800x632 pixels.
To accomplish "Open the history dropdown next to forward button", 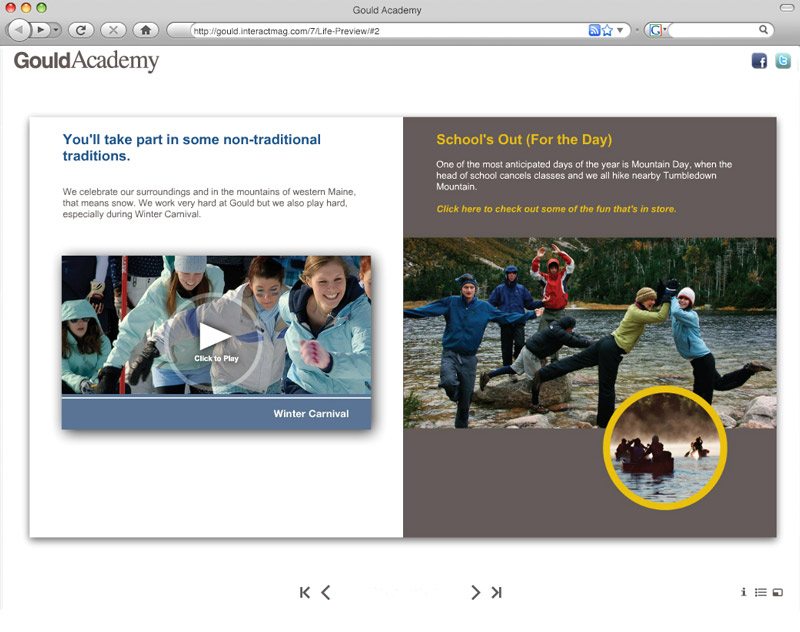I will (x=56, y=30).
